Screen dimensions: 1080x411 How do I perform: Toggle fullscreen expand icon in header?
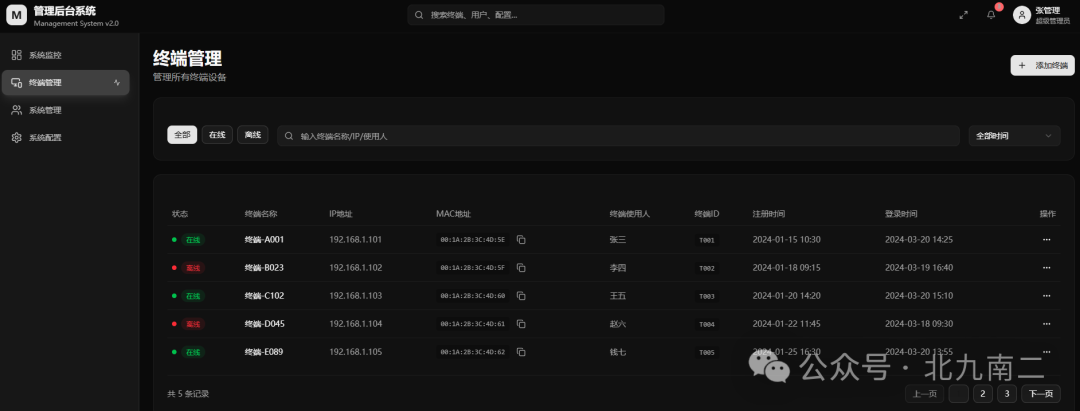coord(964,15)
